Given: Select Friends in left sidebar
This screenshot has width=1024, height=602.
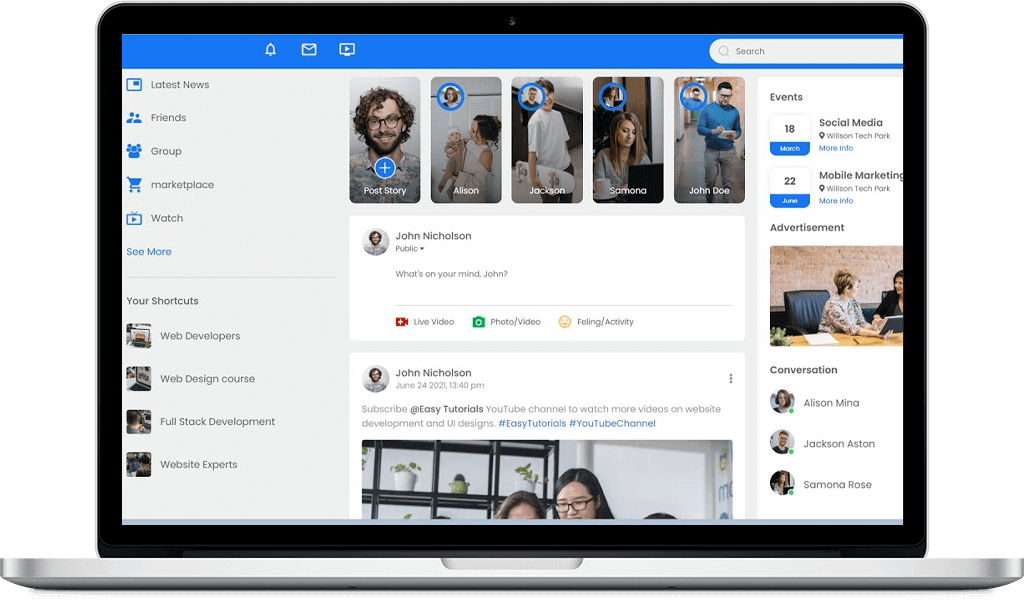Looking at the screenshot, I should click(168, 118).
